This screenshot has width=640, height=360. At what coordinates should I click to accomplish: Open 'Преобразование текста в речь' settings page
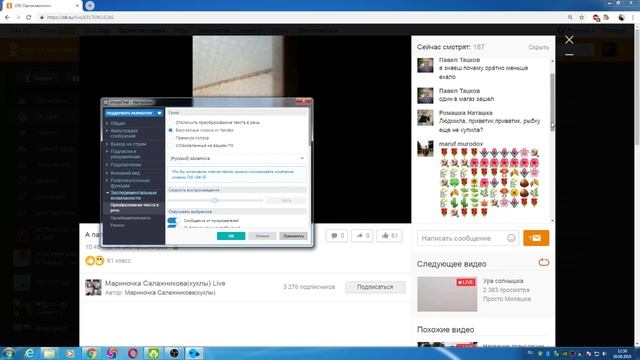coord(134,207)
